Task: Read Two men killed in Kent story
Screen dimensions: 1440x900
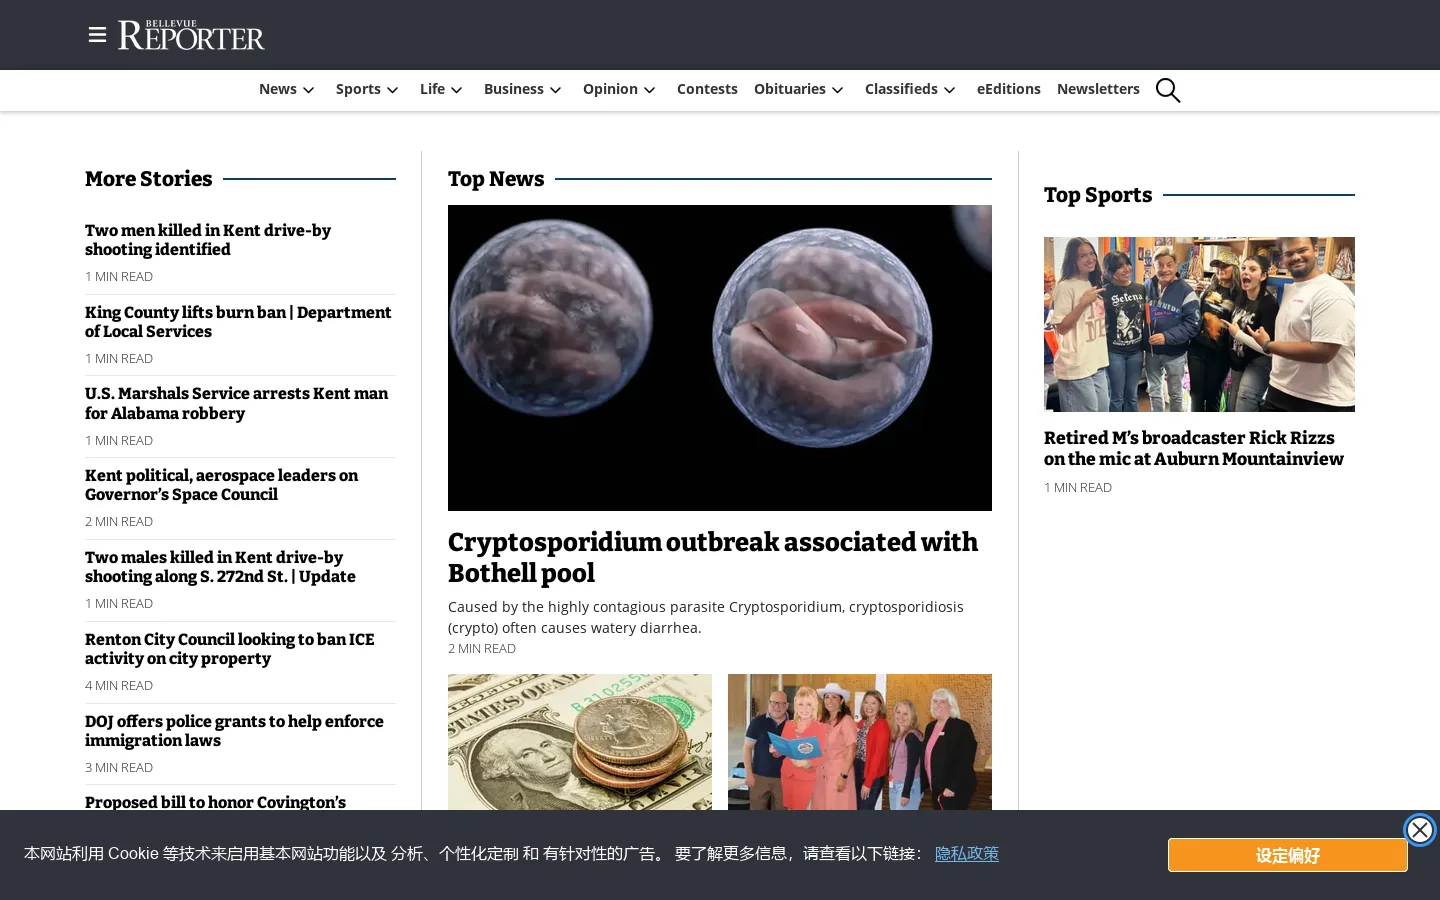Action: (x=208, y=240)
